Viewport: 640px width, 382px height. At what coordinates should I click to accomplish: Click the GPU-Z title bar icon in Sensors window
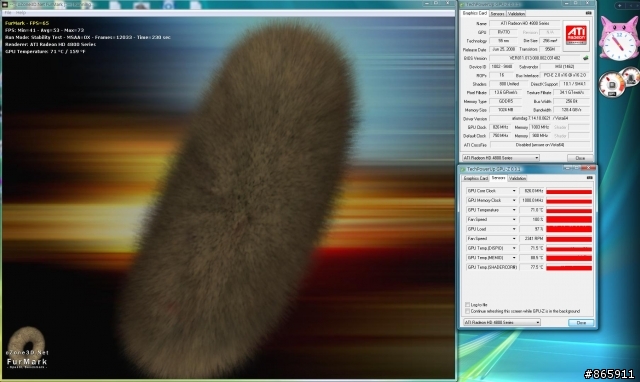point(463,169)
